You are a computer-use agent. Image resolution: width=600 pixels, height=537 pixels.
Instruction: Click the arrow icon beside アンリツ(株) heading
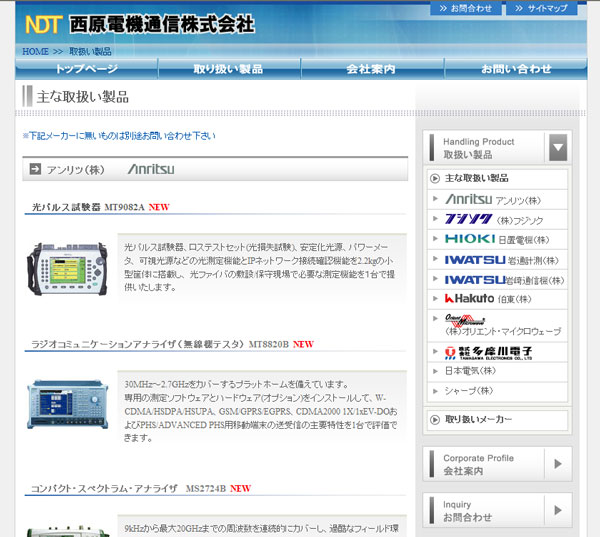point(35,169)
